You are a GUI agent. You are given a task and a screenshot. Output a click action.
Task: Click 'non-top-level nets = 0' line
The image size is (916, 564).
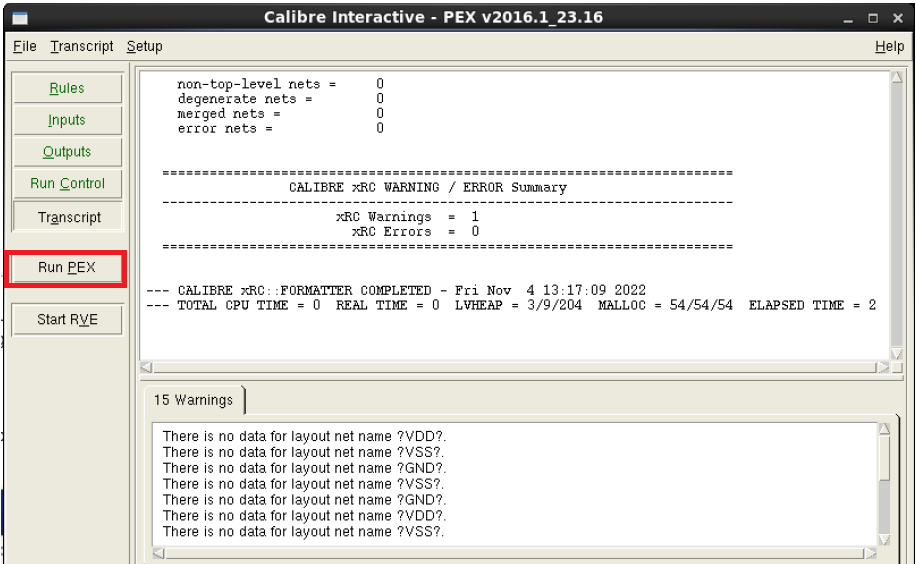click(280, 84)
